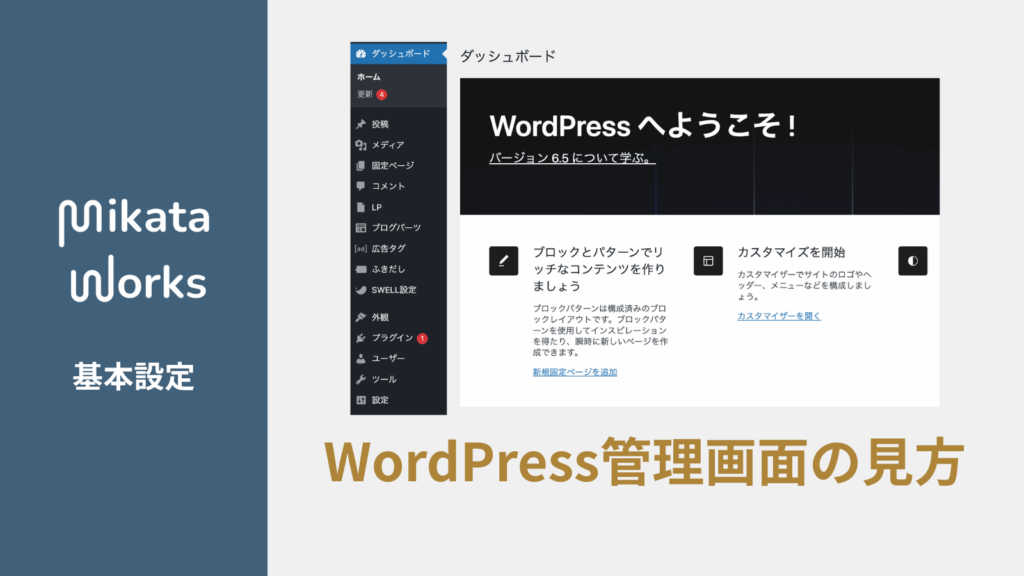Click the 新規固定ページを追加 link
The height and width of the screenshot is (576, 1024).
[575, 372]
